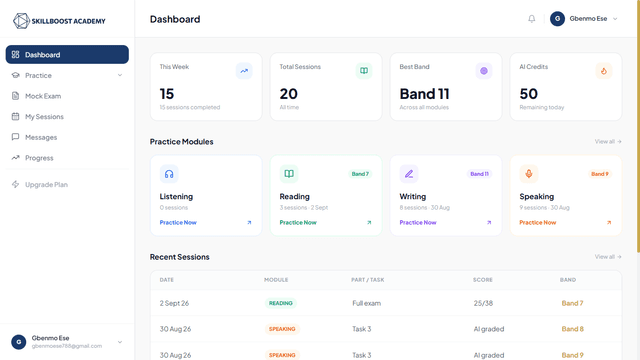Viewport: 640px width, 360px height.
Task: Click the Speaking microphone icon
Action: tap(529, 174)
